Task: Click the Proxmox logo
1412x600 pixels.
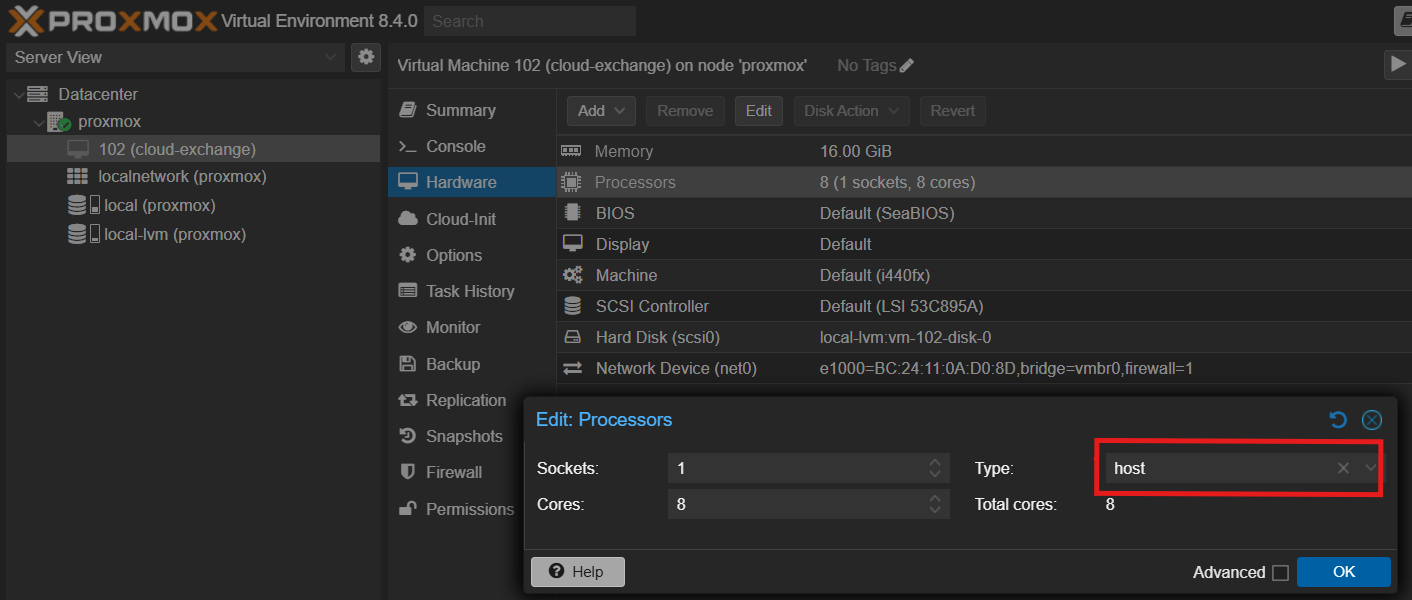Action: [112, 20]
